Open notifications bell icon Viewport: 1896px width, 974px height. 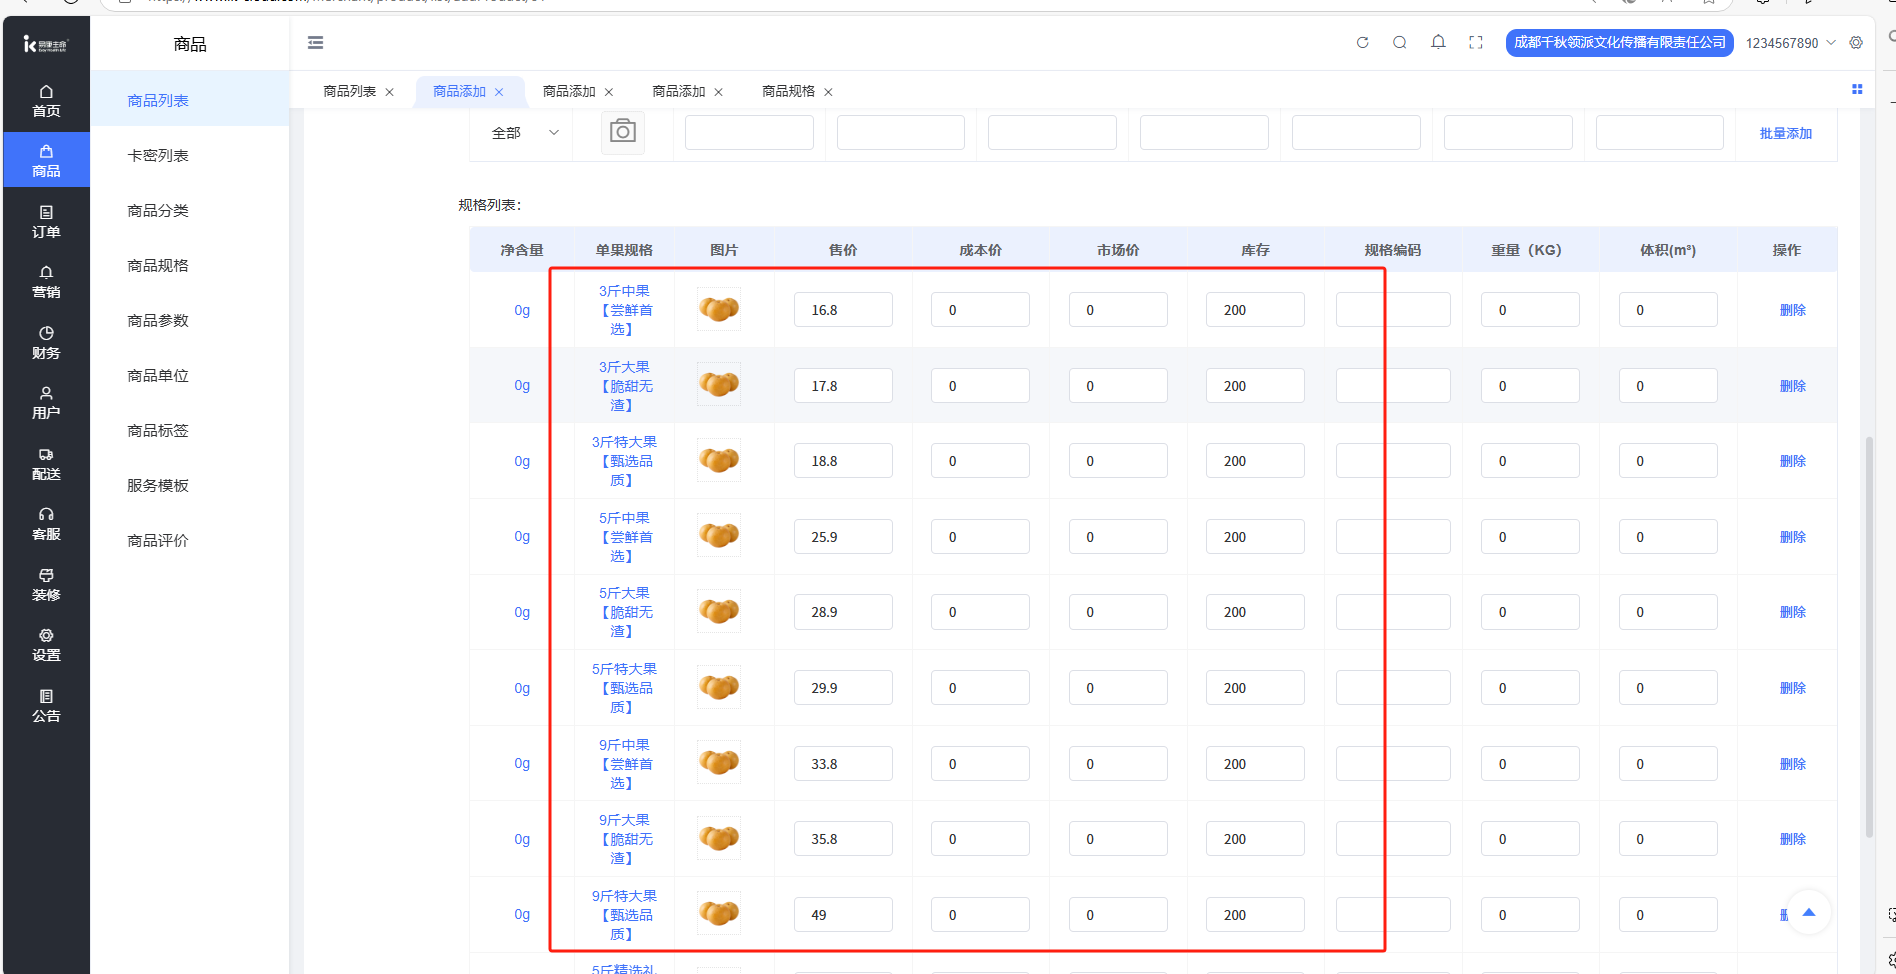tap(1438, 43)
